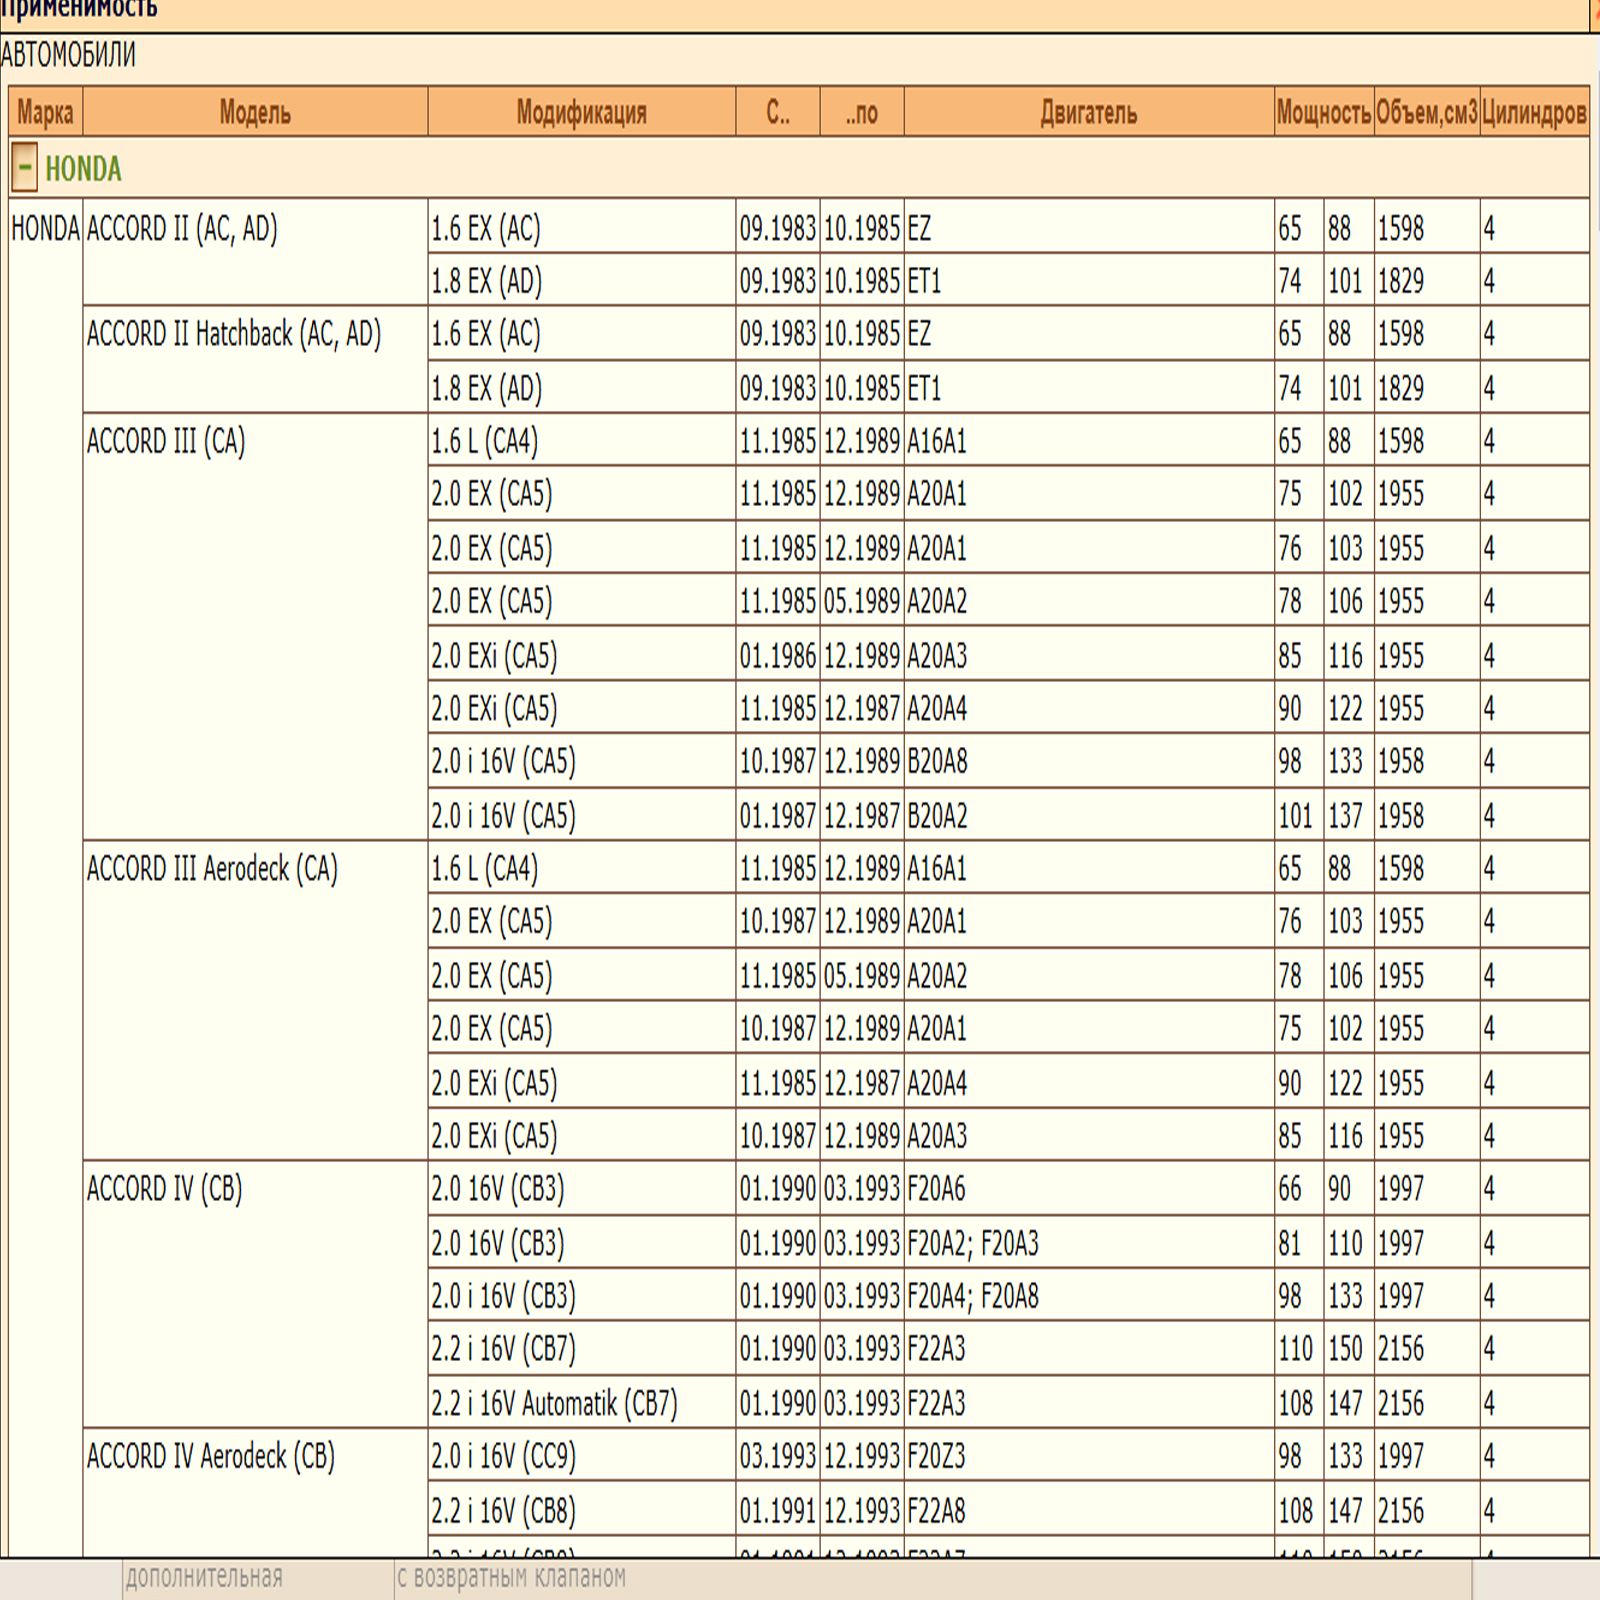Viewport: 1600px width, 1600px height.
Task: Select the ACCORD III Aerodeck (CA) model cell
Action: pyautogui.click(x=212, y=868)
